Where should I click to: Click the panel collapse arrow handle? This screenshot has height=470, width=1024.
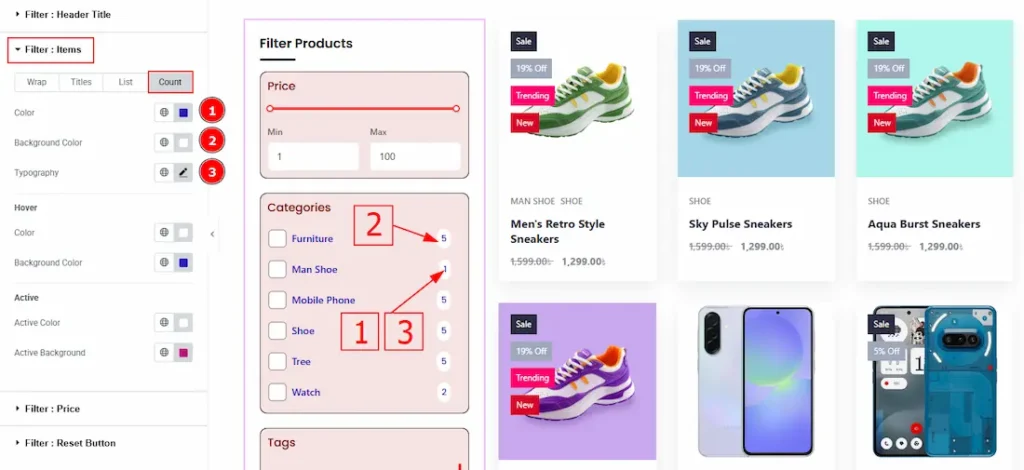click(x=212, y=234)
